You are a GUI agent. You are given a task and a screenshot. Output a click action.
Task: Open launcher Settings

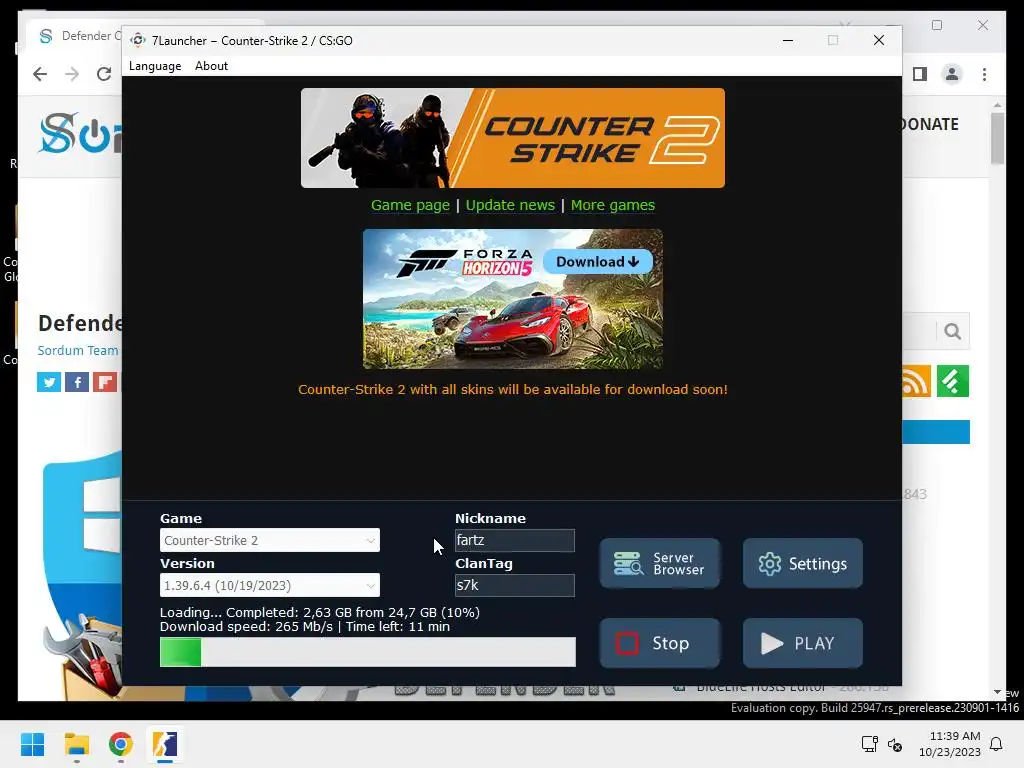click(803, 564)
